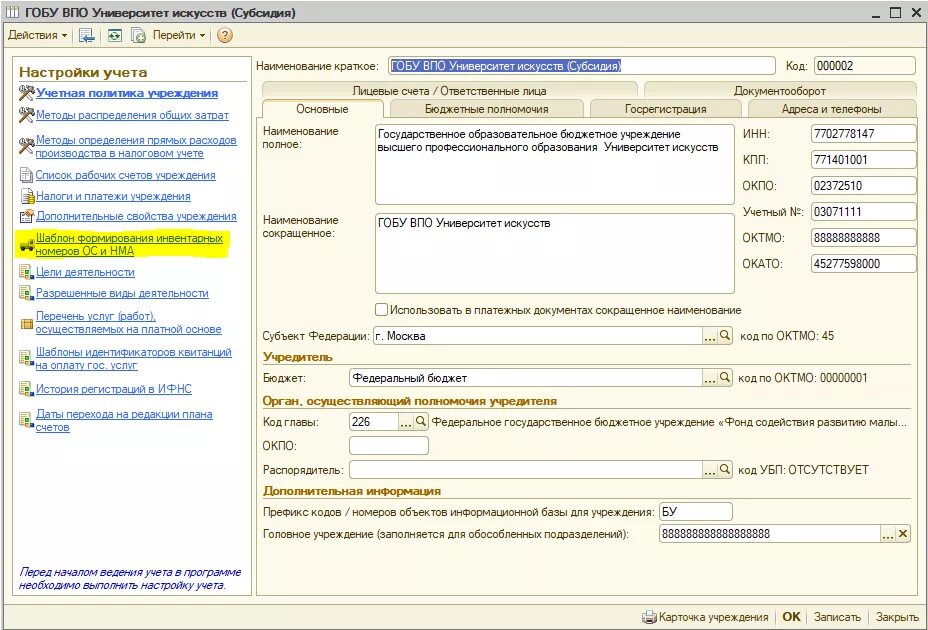Click the КПП input field

click(x=863, y=160)
